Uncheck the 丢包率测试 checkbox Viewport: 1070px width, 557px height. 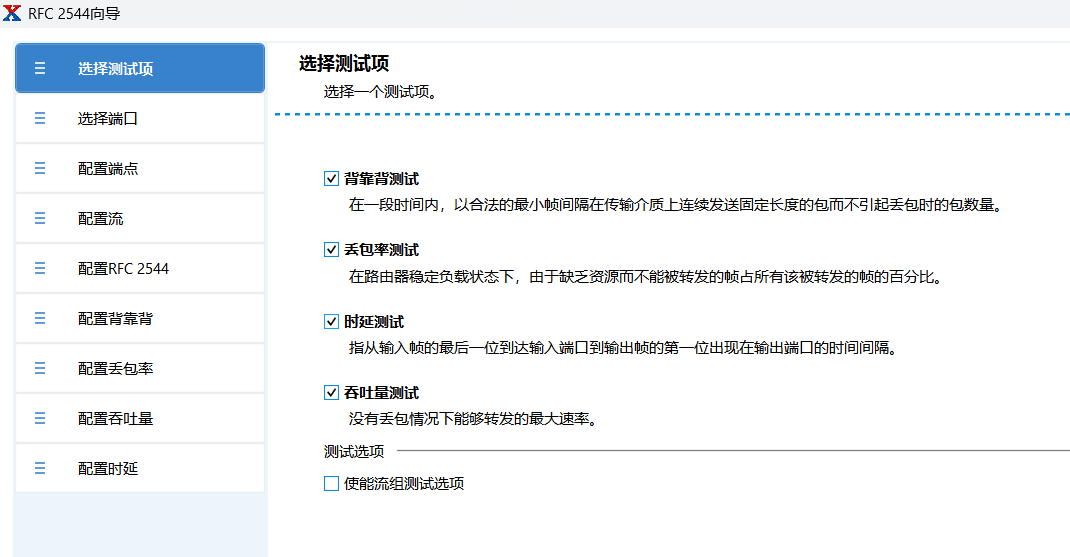(x=331, y=250)
